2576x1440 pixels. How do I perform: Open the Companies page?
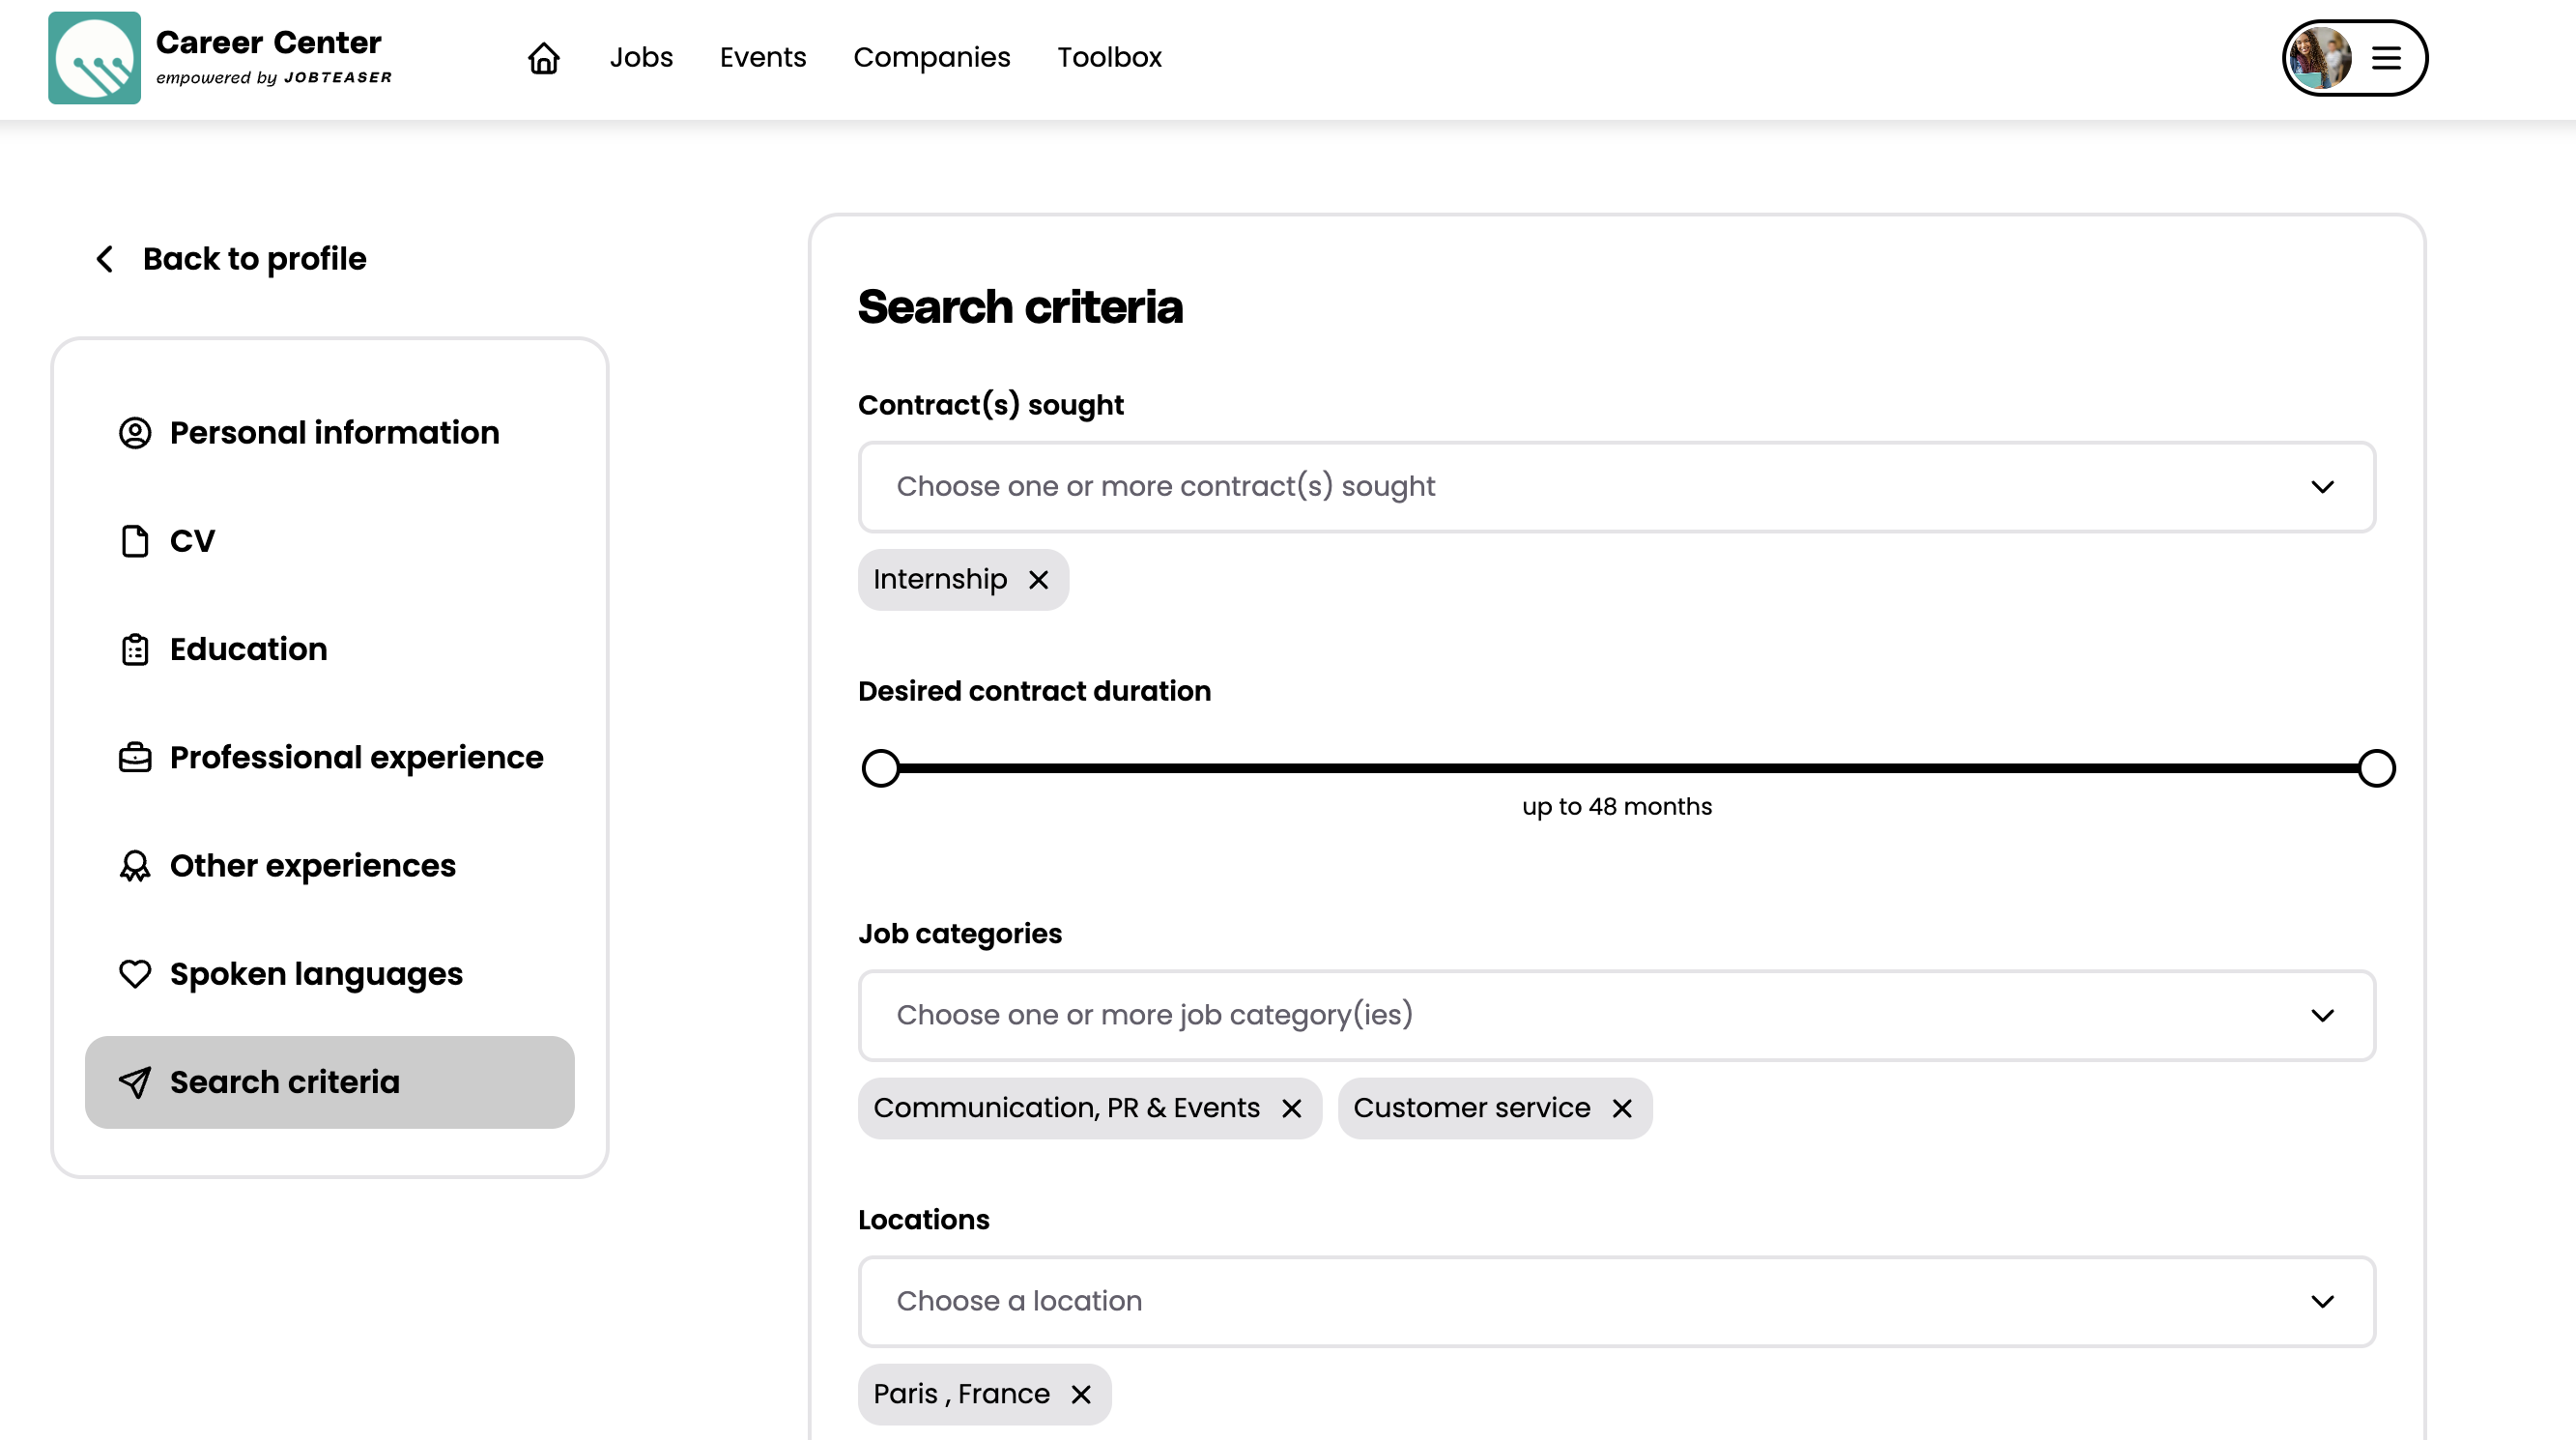(x=931, y=58)
